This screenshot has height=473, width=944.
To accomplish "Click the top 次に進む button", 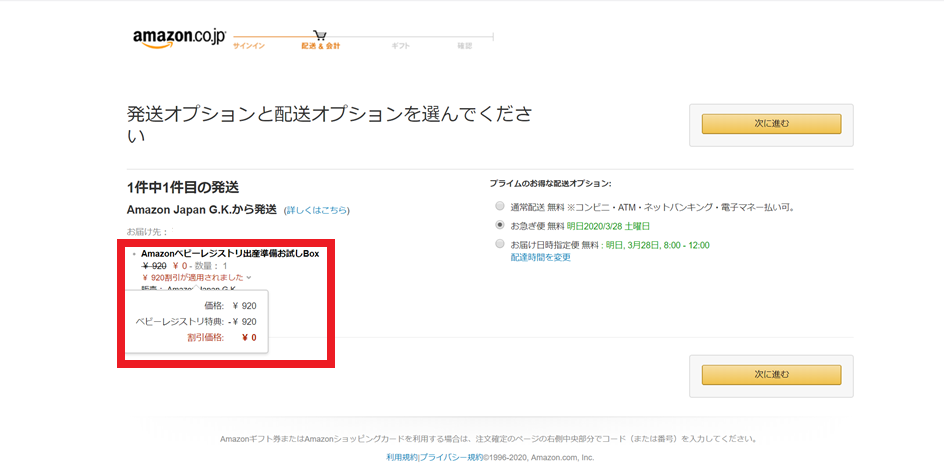I will tap(771, 123).
